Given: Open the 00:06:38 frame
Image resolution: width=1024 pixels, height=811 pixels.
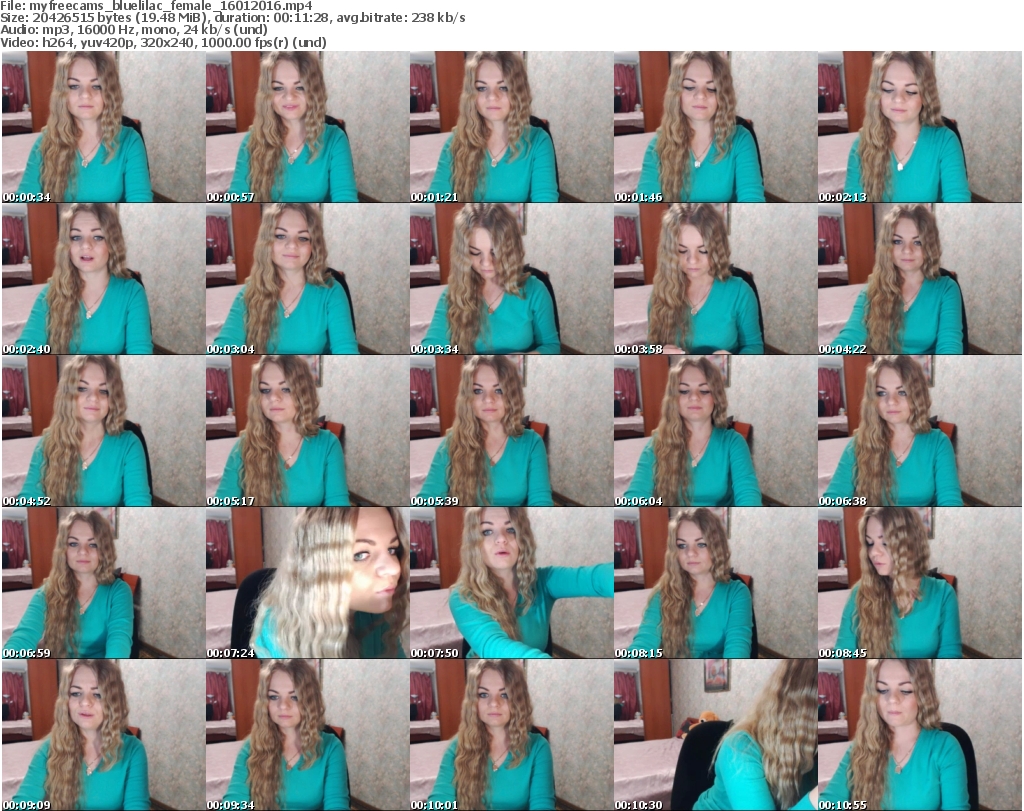Looking at the screenshot, I should coord(920,431).
